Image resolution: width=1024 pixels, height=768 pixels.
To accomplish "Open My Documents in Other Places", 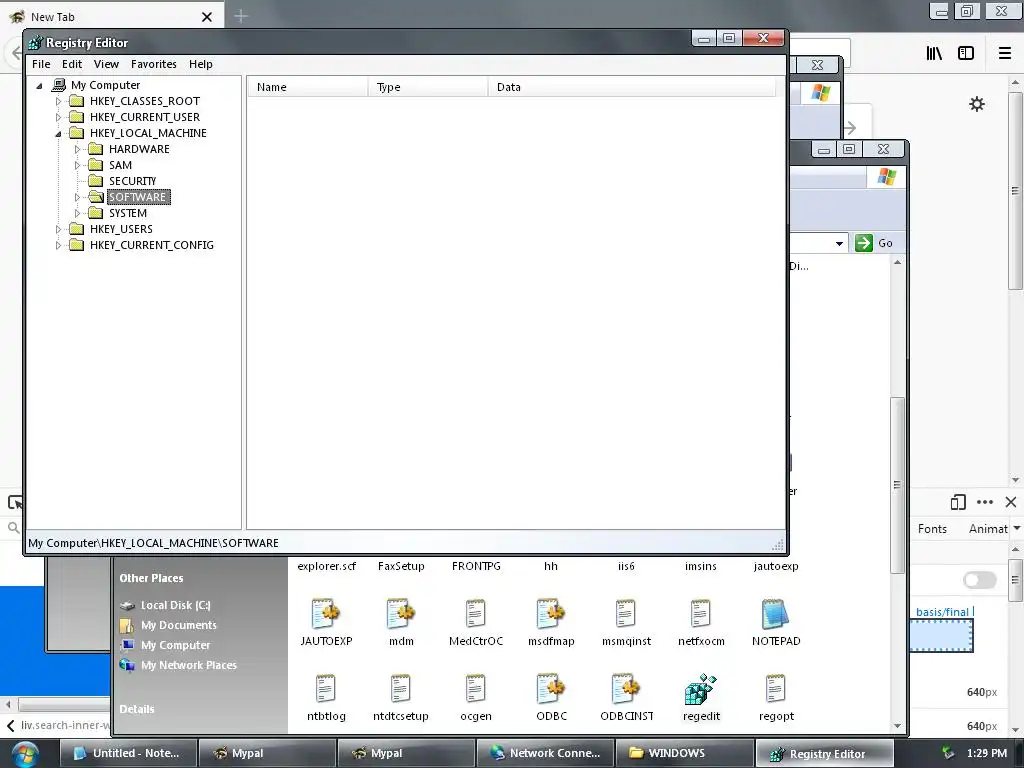I will [178, 625].
